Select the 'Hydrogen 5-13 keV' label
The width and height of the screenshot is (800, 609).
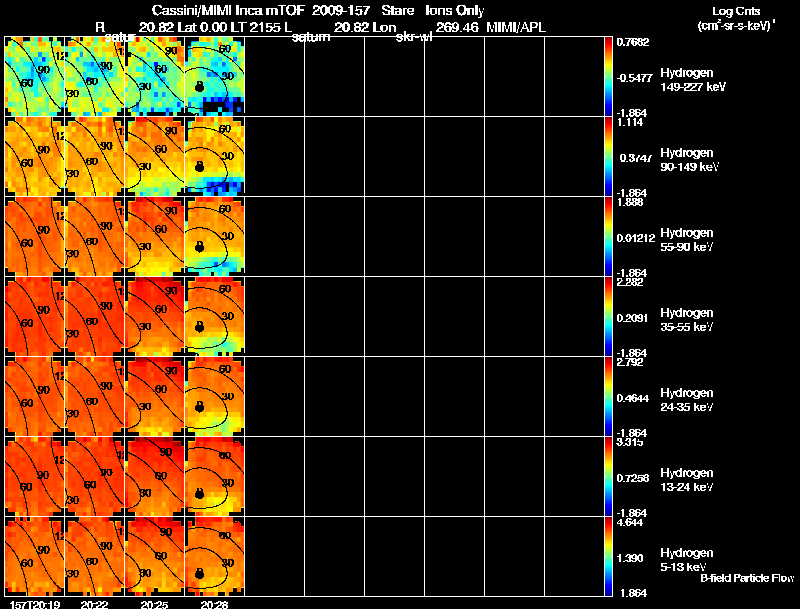click(x=687, y=560)
